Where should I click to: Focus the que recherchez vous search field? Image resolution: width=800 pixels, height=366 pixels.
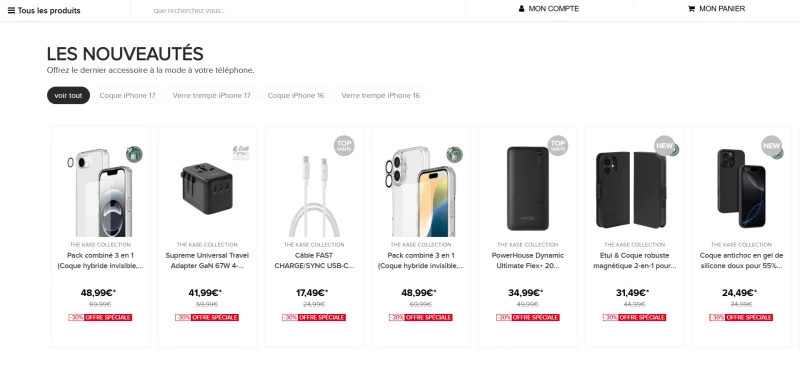tap(298, 10)
